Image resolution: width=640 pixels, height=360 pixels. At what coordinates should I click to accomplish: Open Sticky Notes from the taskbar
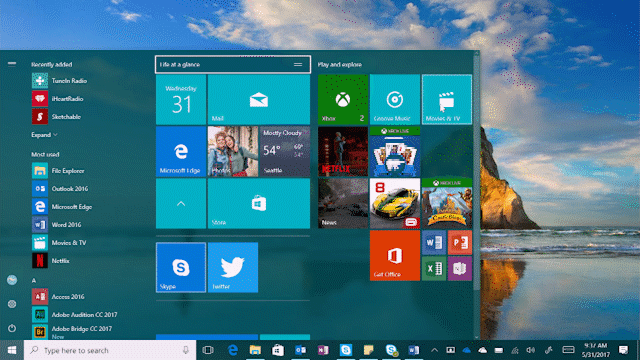pyautogui.click(x=368, y=350)
